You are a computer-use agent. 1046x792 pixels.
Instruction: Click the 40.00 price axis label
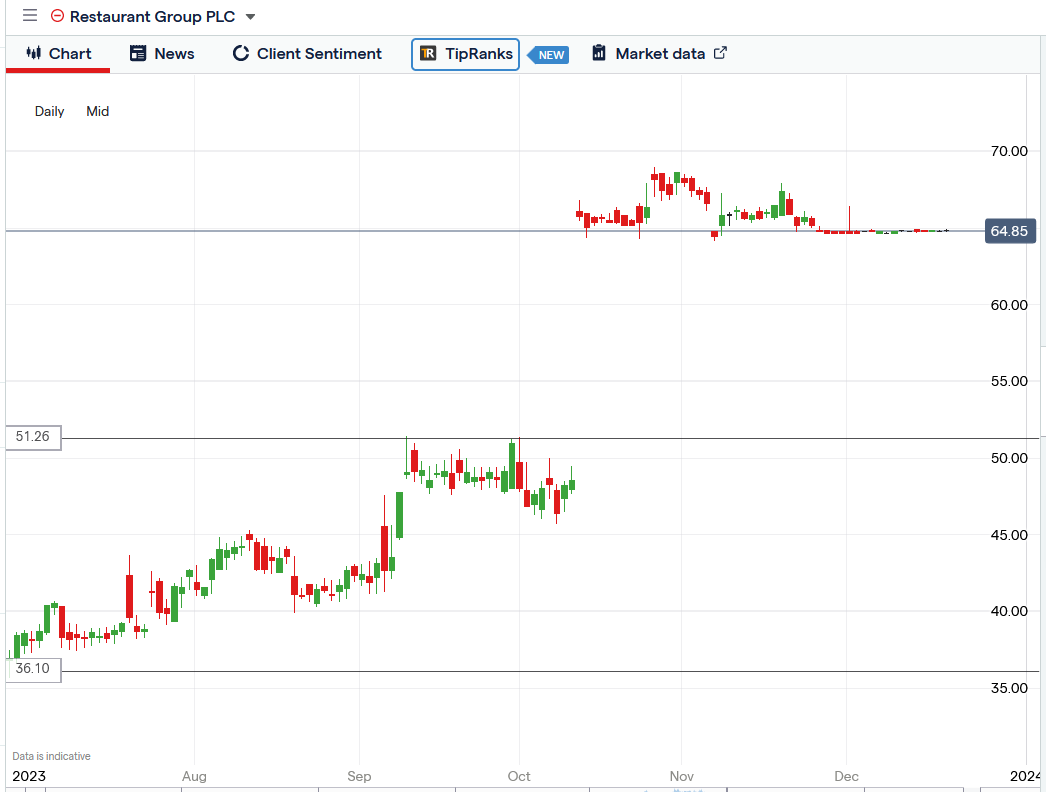(1009, 611)
